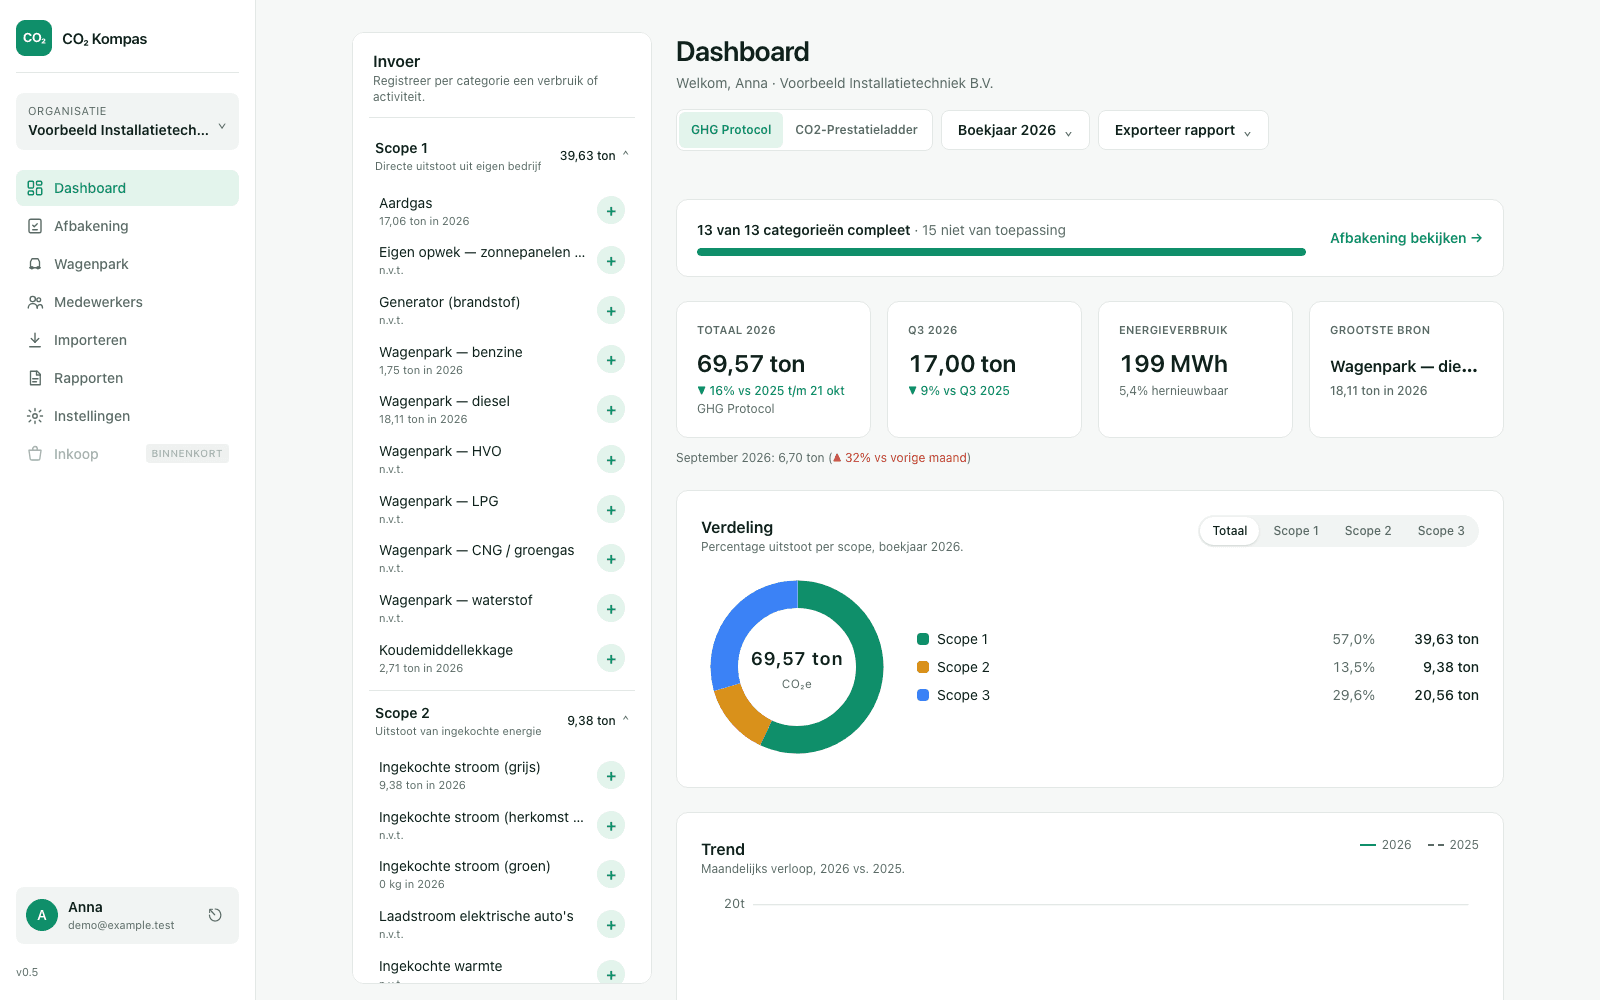The height and width of the screenshot is (1000, 1600).
Task: Click the categories completion progress bar
Action: pyautogui.click(x=1001, y=252)
